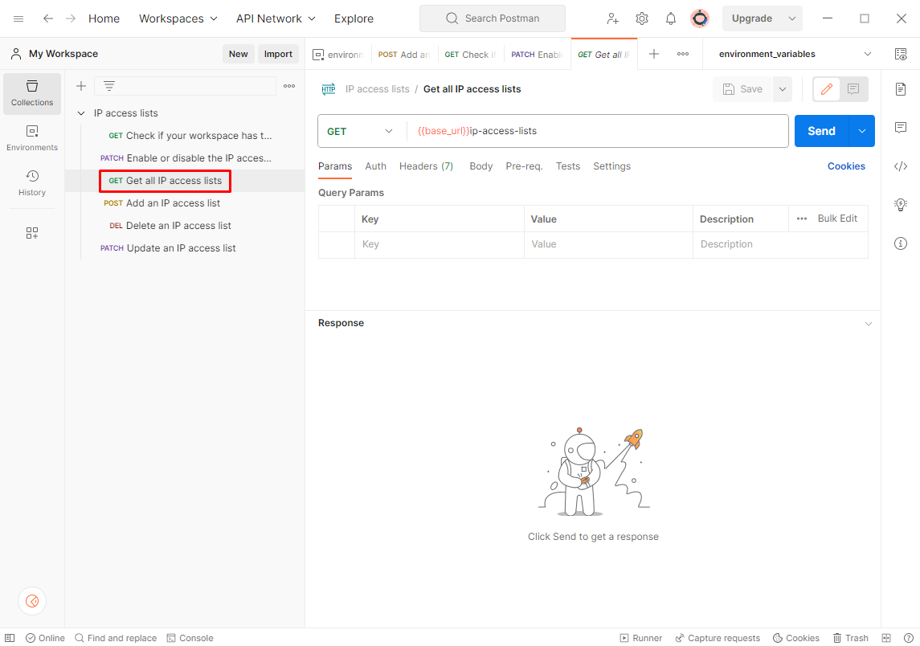Open the tab options ellipsis
This screenshot has height=646, width=920.
click(x=683, y=54)
